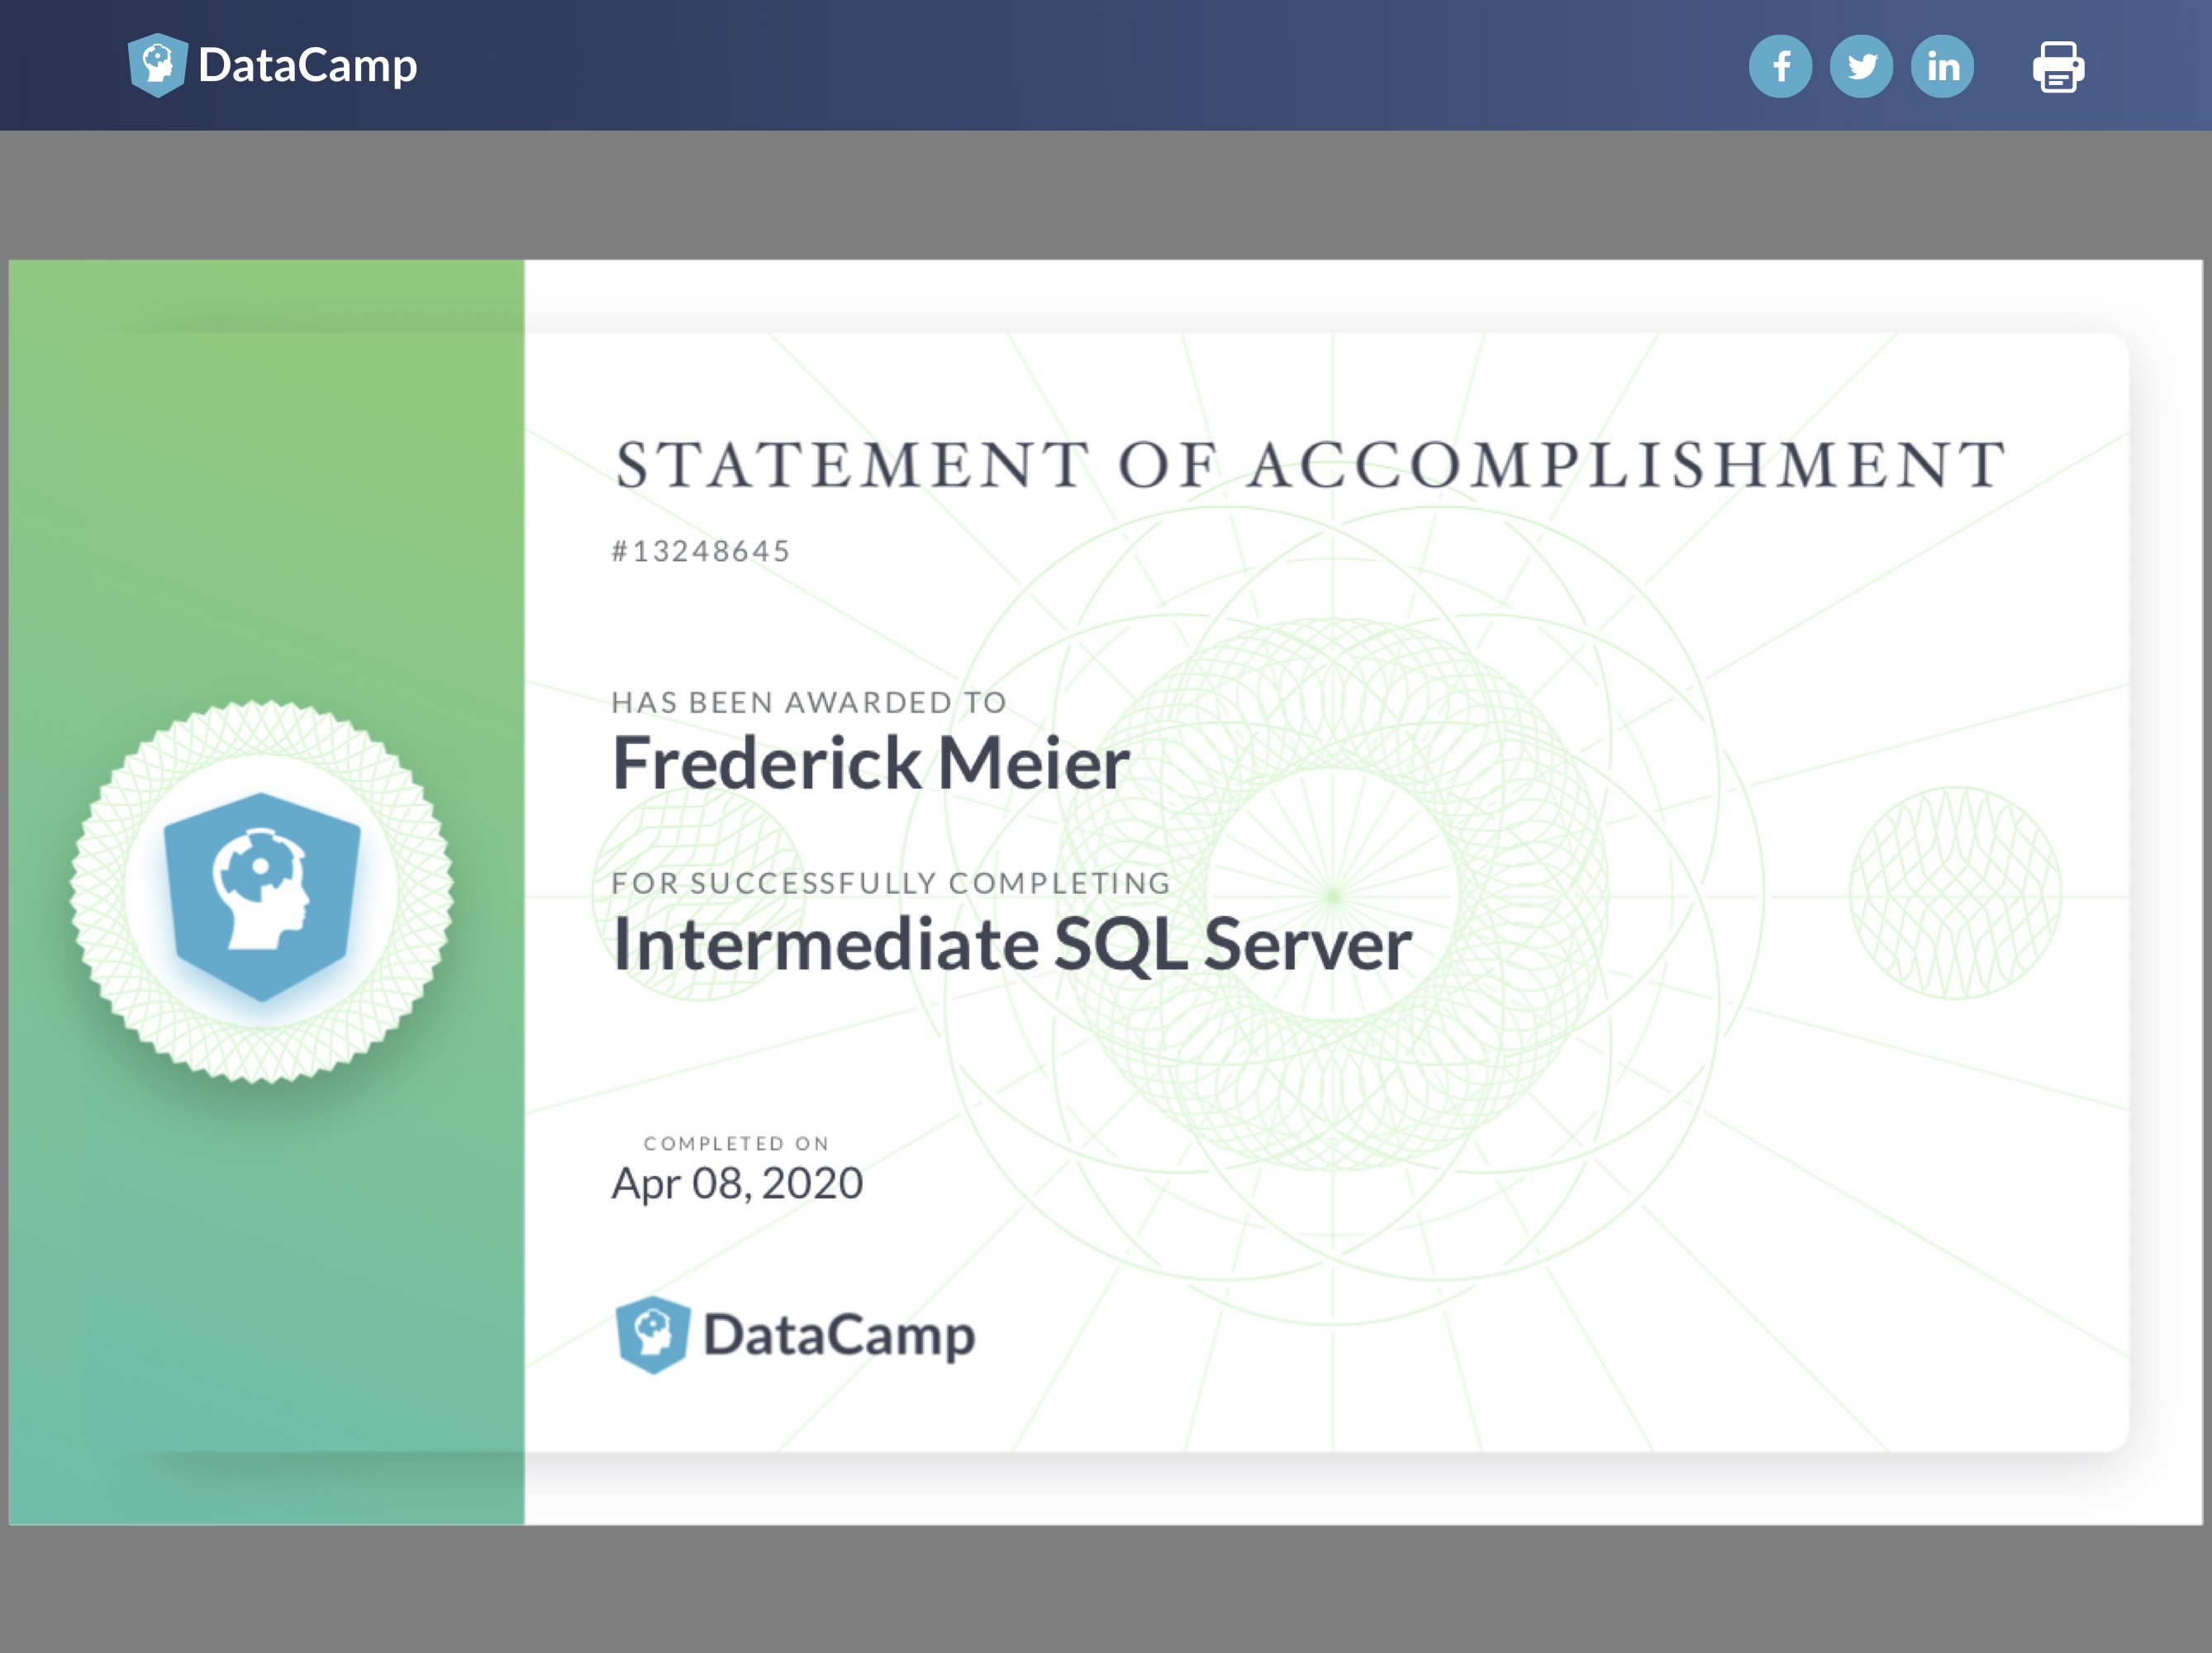Screen dimensions: 2212x1653
Task: Click the Statement of Accomplishment heading
Action: coord(1311,465)
